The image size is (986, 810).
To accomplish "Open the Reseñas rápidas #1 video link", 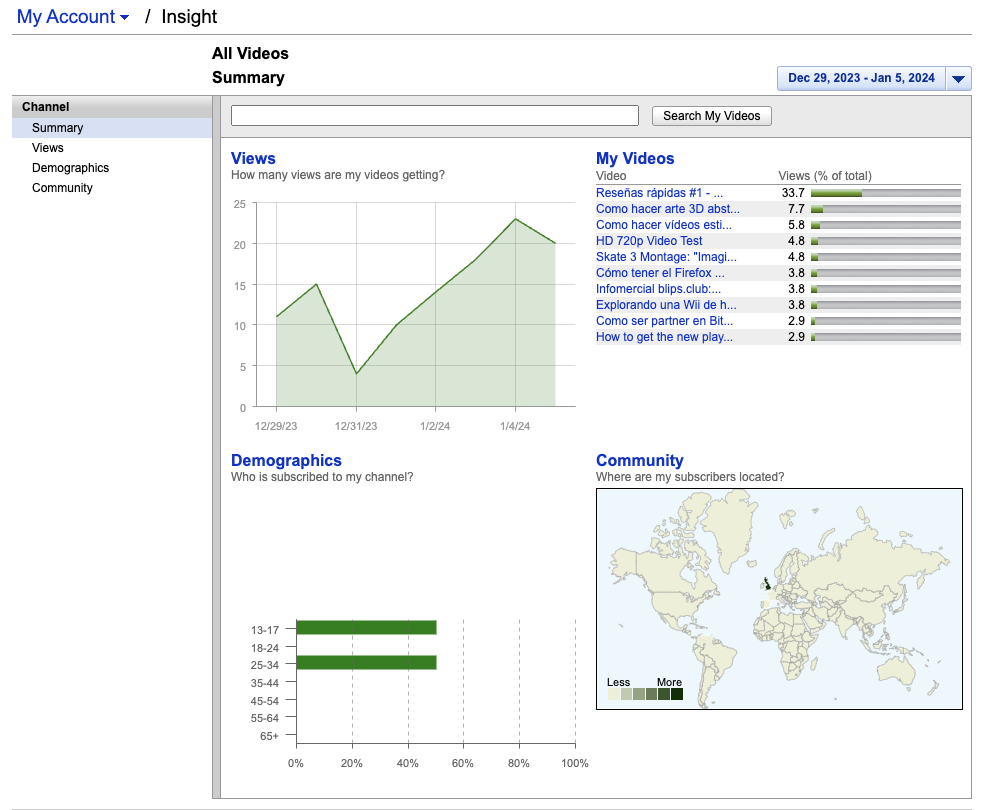I will pos(659,193).
